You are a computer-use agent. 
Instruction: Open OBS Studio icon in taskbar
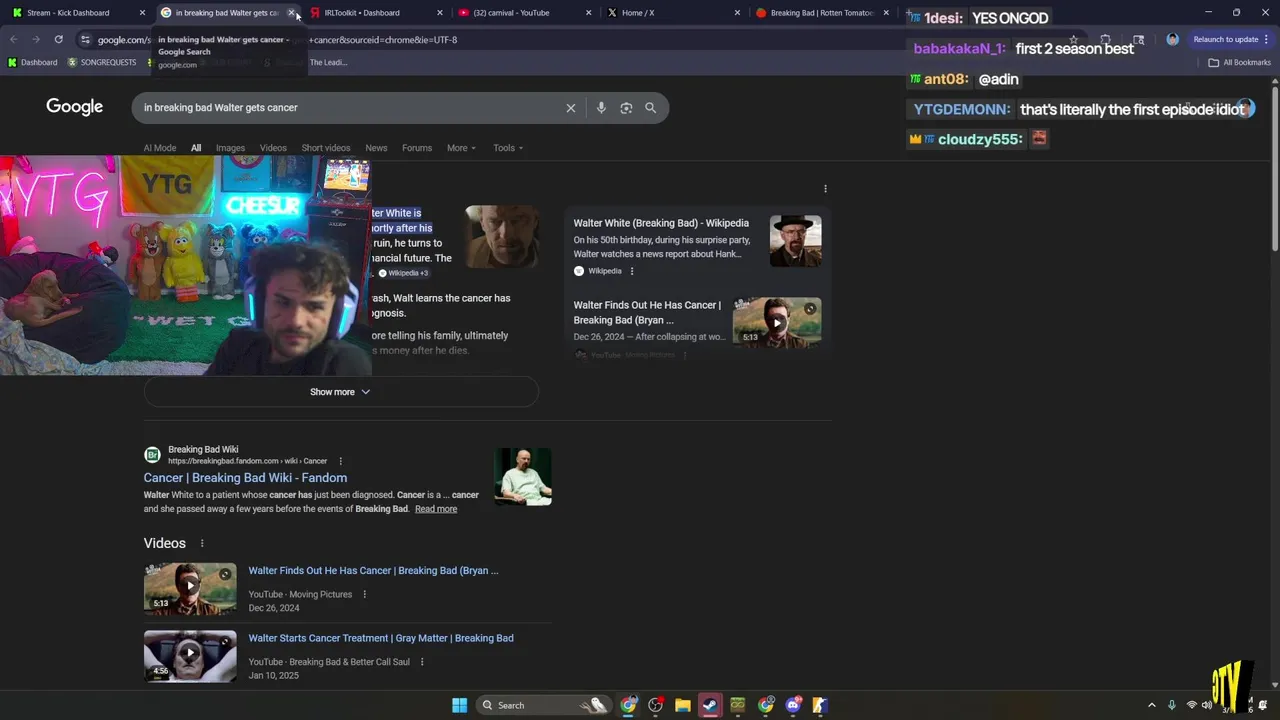pos(656,705)
